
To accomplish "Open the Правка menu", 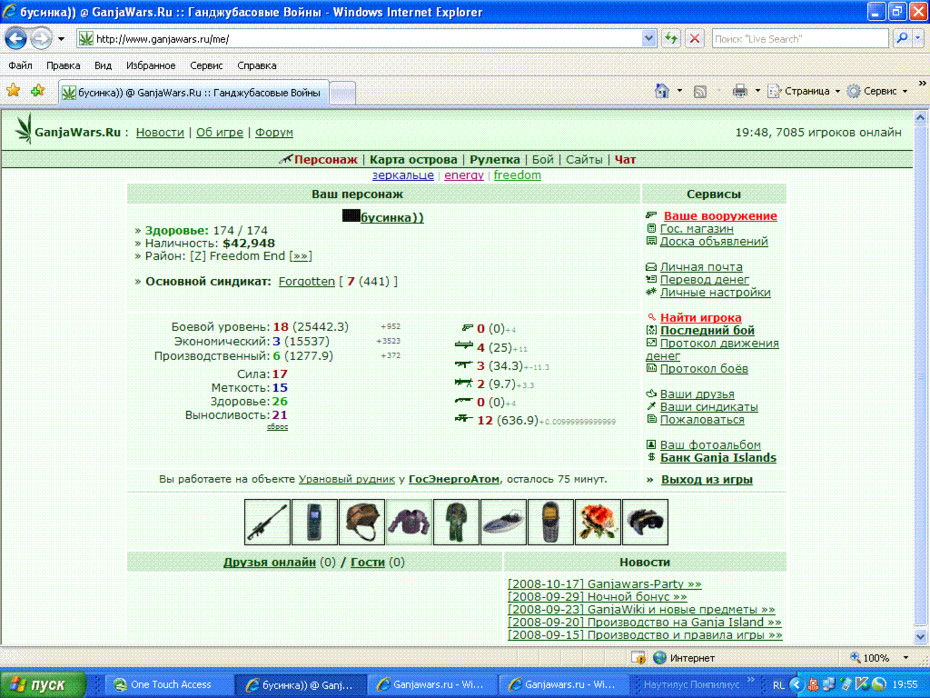I will point(63,65).
